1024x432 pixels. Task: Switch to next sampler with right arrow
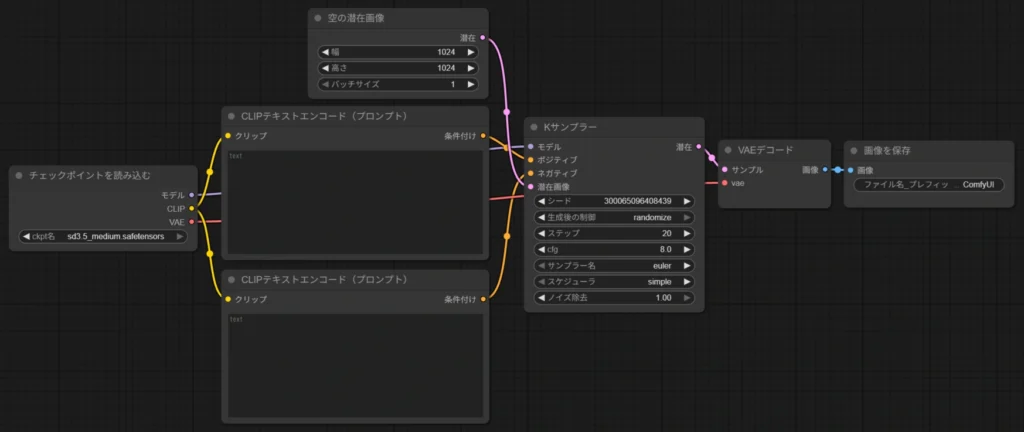pos(687,266)
